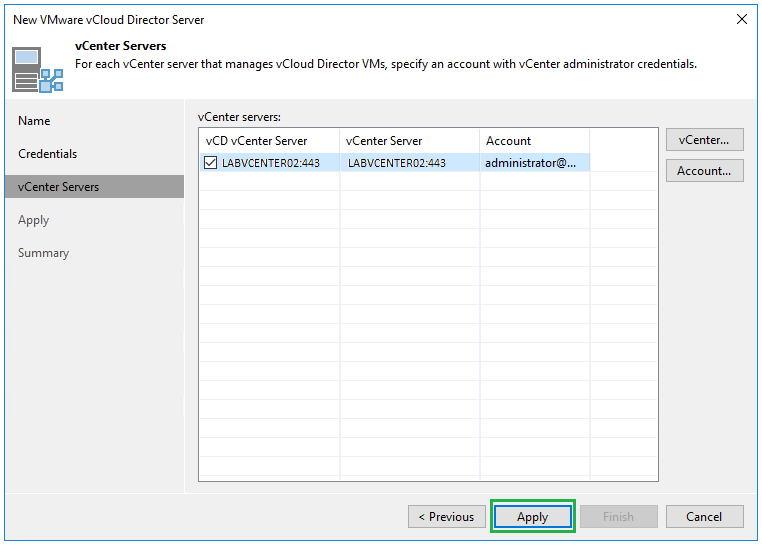Switch to the Summary wizard step
This screenshot has width=762, height=546.
(x=43, y=253)
